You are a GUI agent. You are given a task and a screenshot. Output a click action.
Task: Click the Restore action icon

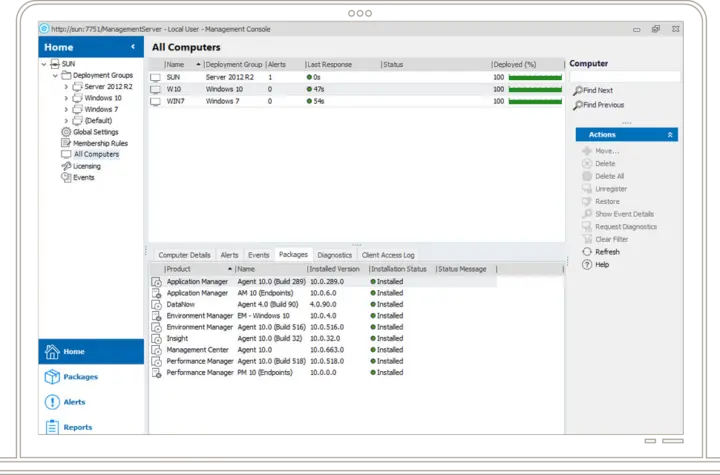[587, 201]
